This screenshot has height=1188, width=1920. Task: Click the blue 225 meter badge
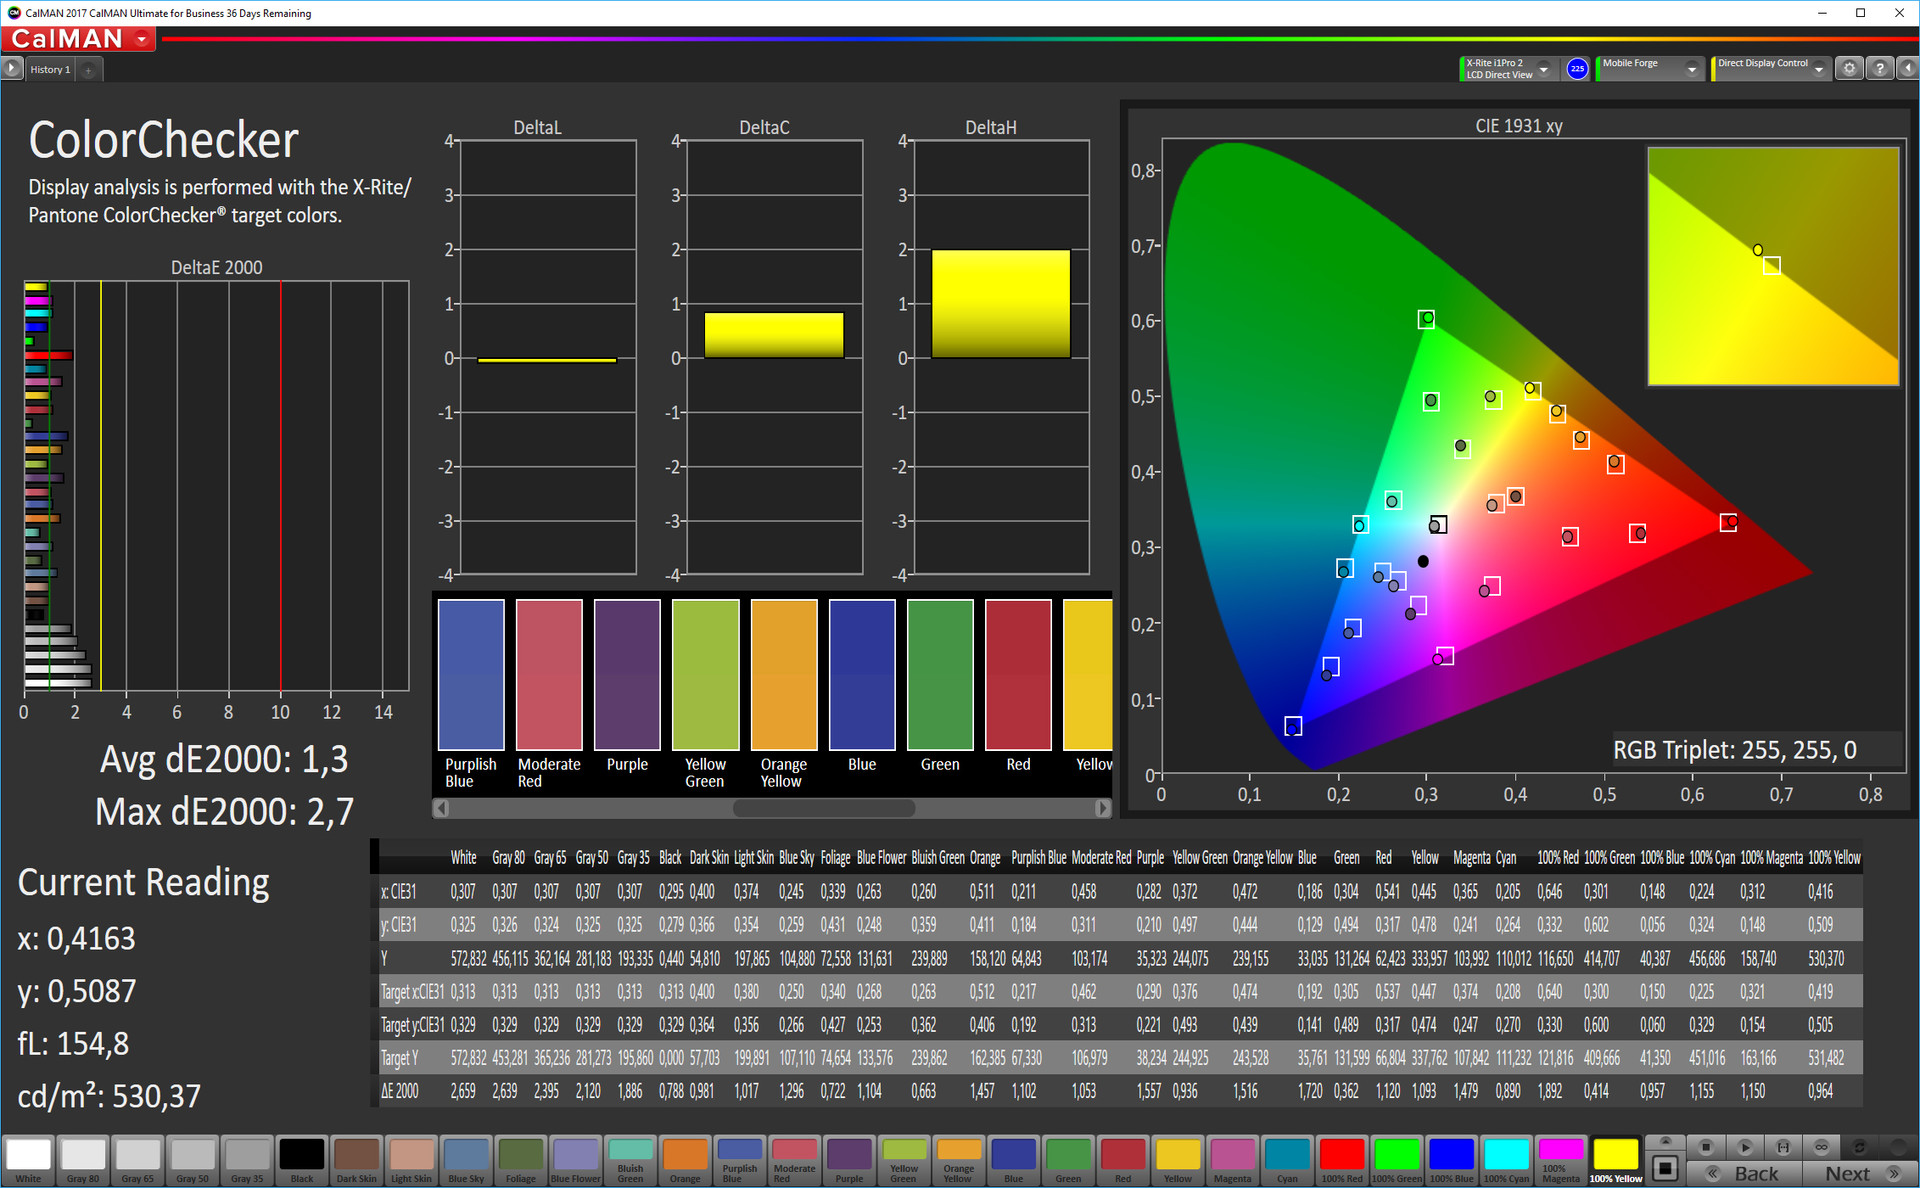(1577, 69)
